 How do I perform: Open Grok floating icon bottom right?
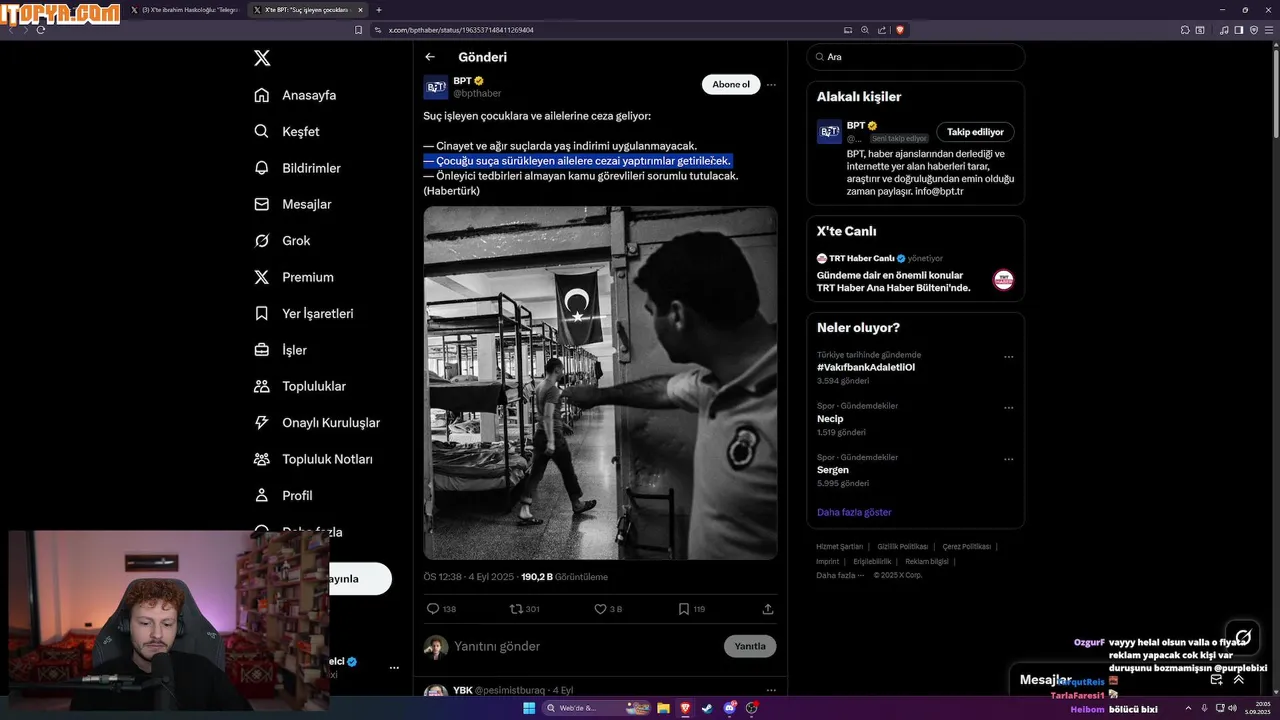1243,636
